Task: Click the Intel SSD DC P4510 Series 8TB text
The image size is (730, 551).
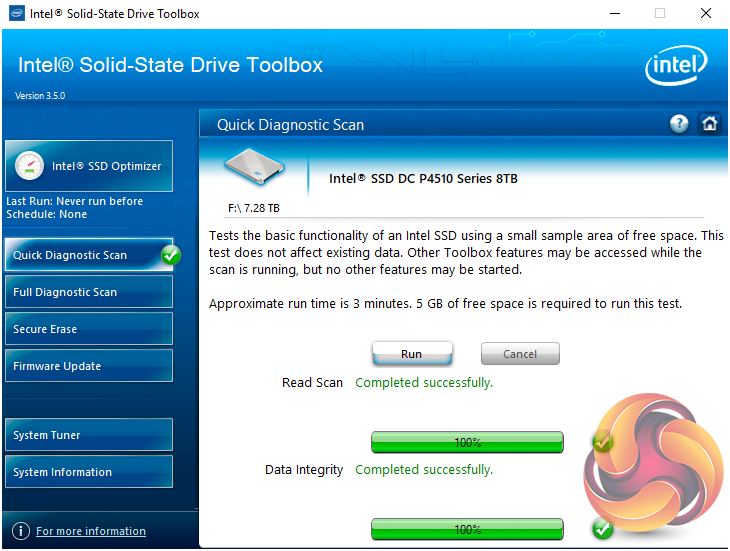Action: [x=423, y=179]
